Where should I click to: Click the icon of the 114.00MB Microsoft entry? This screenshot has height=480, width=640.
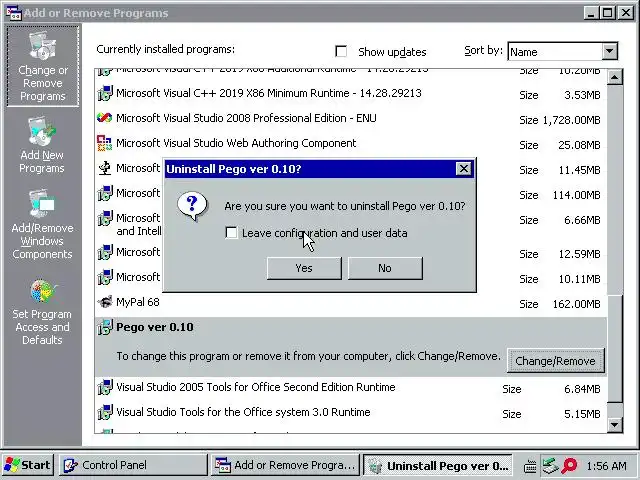[105, 193]
